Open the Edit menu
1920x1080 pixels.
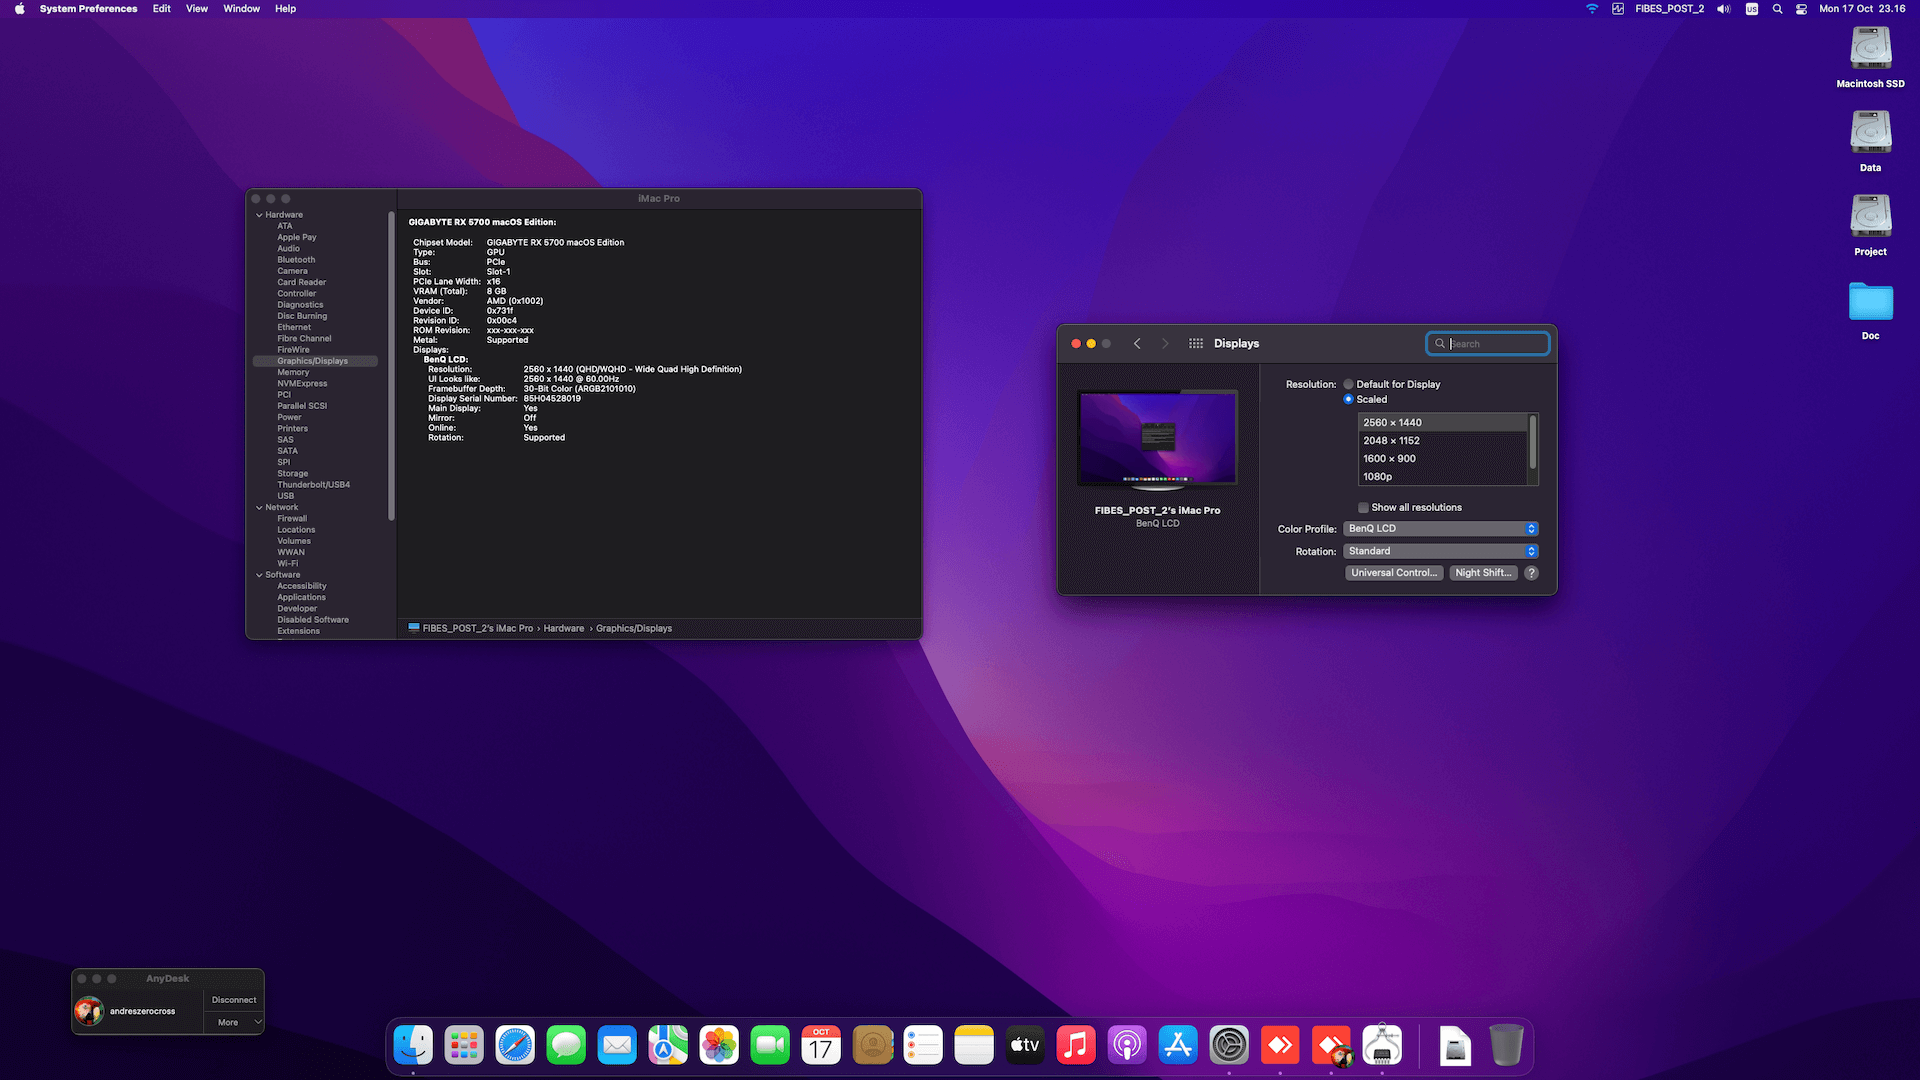(x=161, y=9)
